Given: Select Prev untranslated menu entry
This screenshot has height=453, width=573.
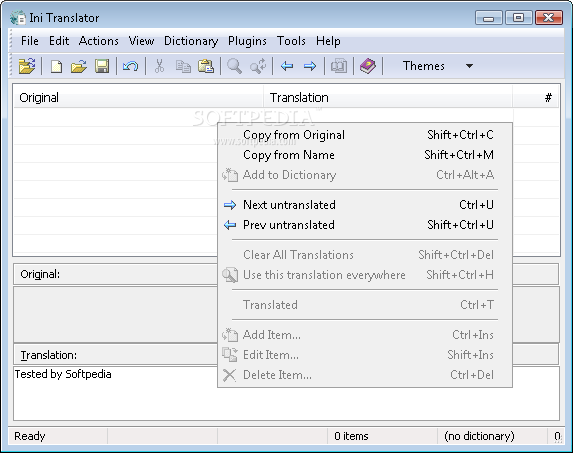Looking at the screenshot, I should click(x=365, y=225).
